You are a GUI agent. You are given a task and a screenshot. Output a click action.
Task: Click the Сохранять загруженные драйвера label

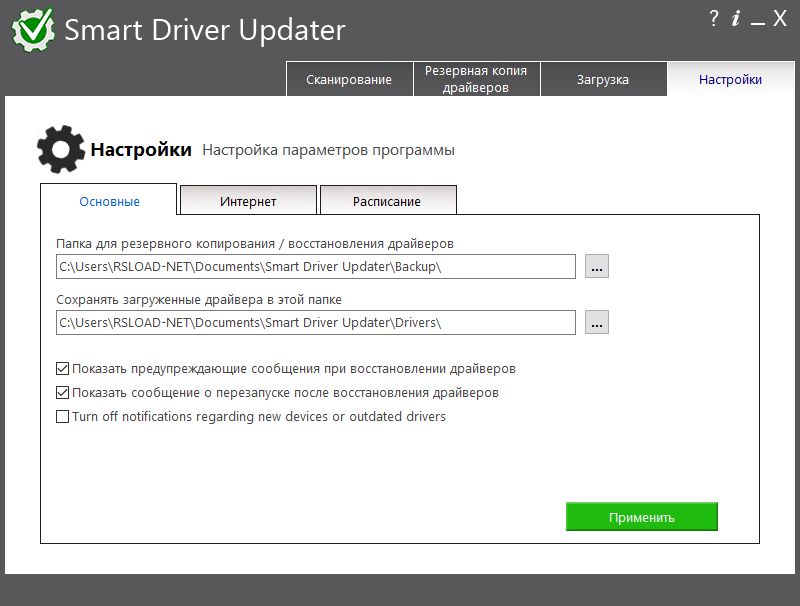point(199,299)
